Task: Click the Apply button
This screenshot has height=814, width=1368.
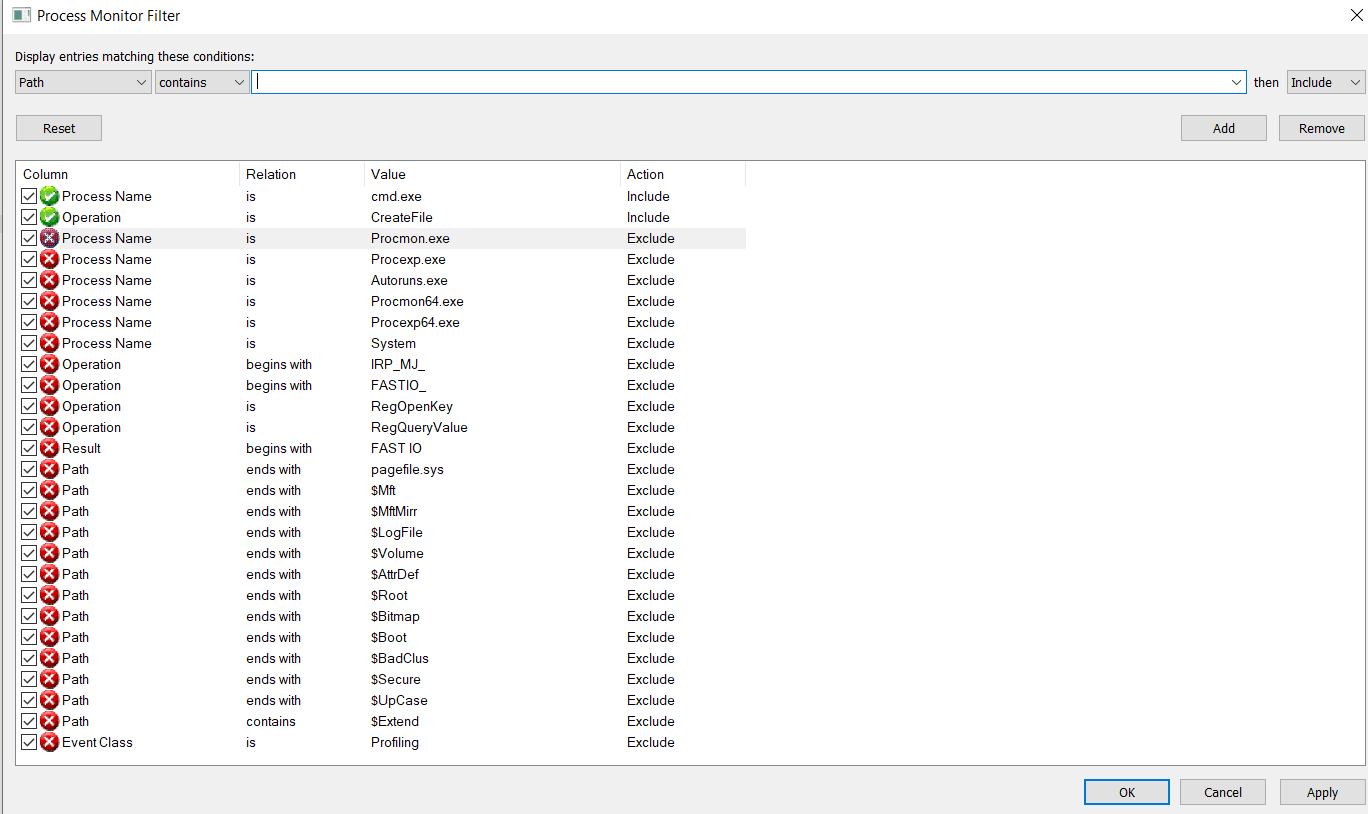Action: (x=1322, y=792)
